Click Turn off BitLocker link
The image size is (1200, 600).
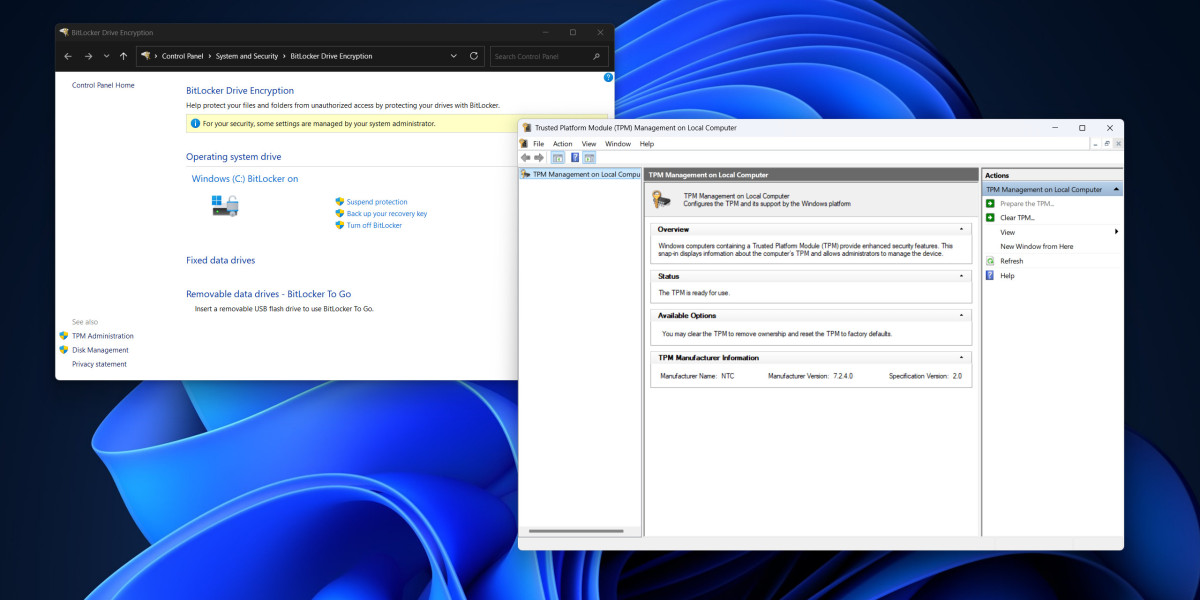pyautogui.click(x=374, y=225)
